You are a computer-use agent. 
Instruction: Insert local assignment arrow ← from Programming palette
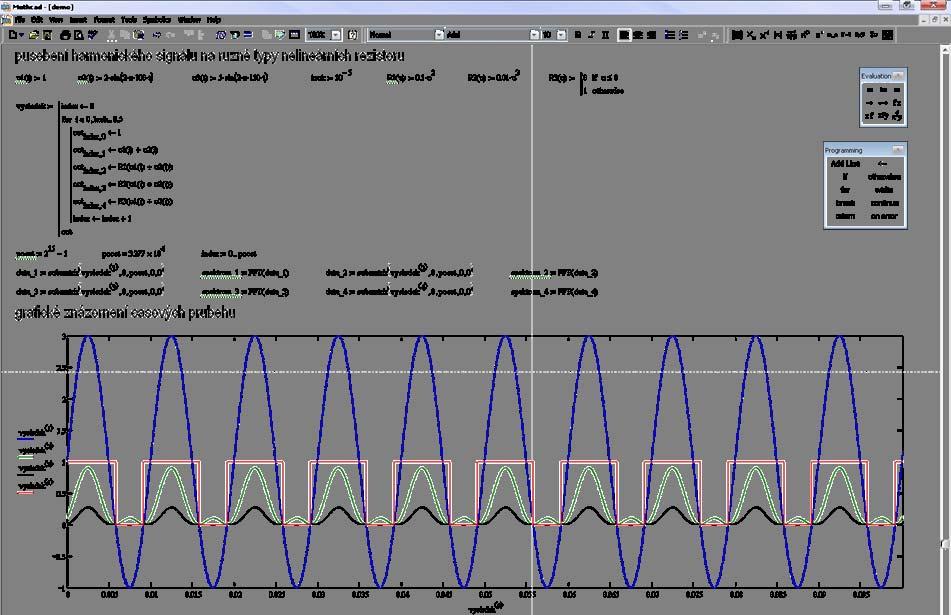(x=883, y=164)
